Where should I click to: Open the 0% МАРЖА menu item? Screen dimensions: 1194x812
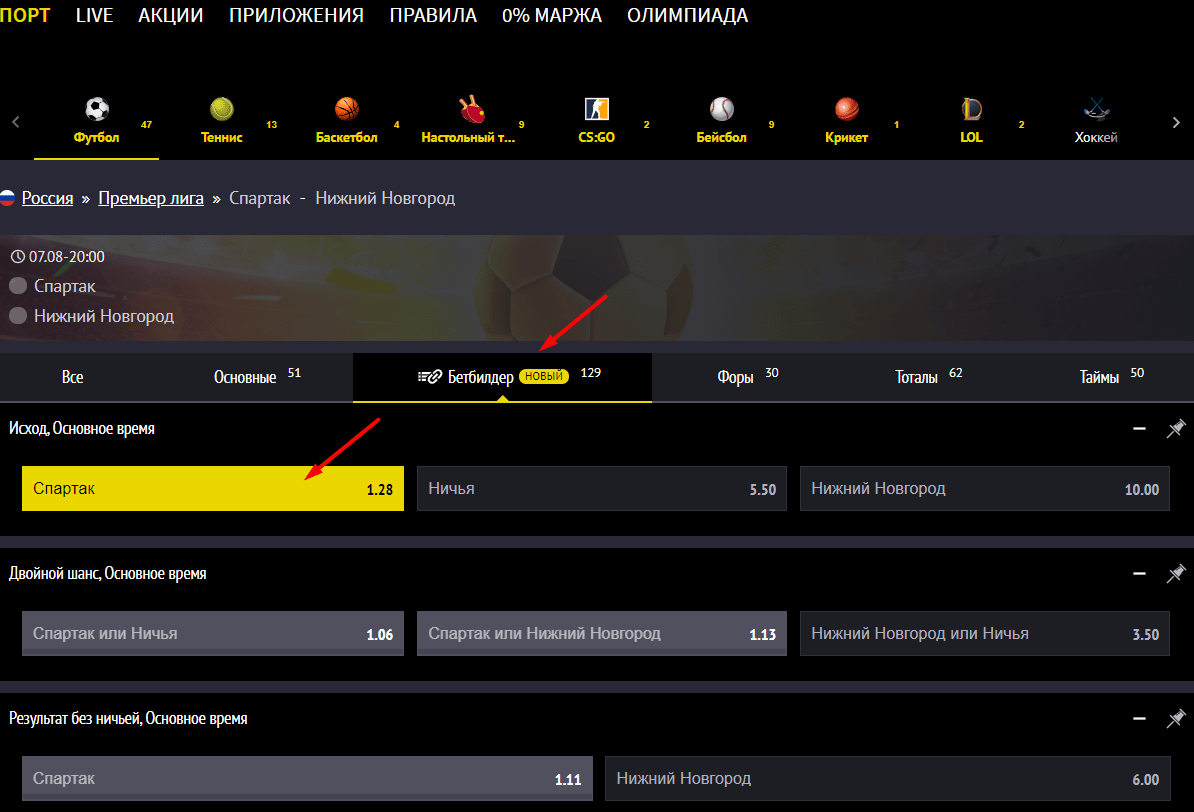tap(551, 15)
